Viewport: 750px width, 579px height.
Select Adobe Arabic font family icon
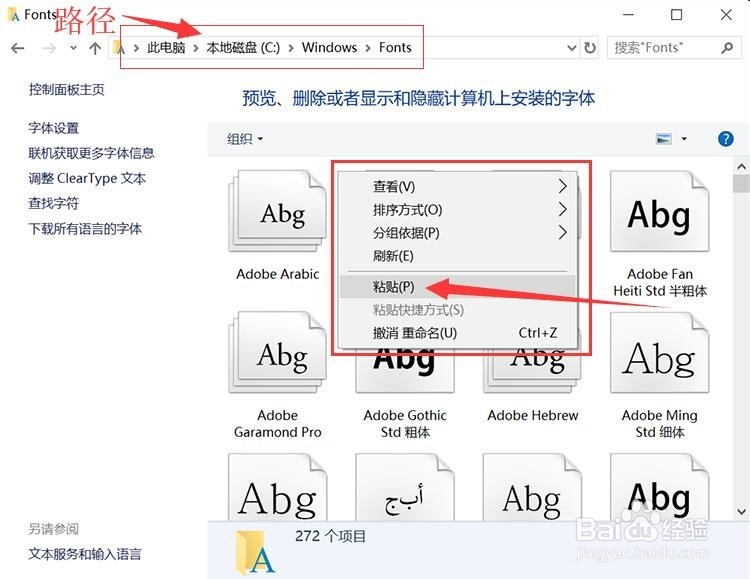click(277, 212)
